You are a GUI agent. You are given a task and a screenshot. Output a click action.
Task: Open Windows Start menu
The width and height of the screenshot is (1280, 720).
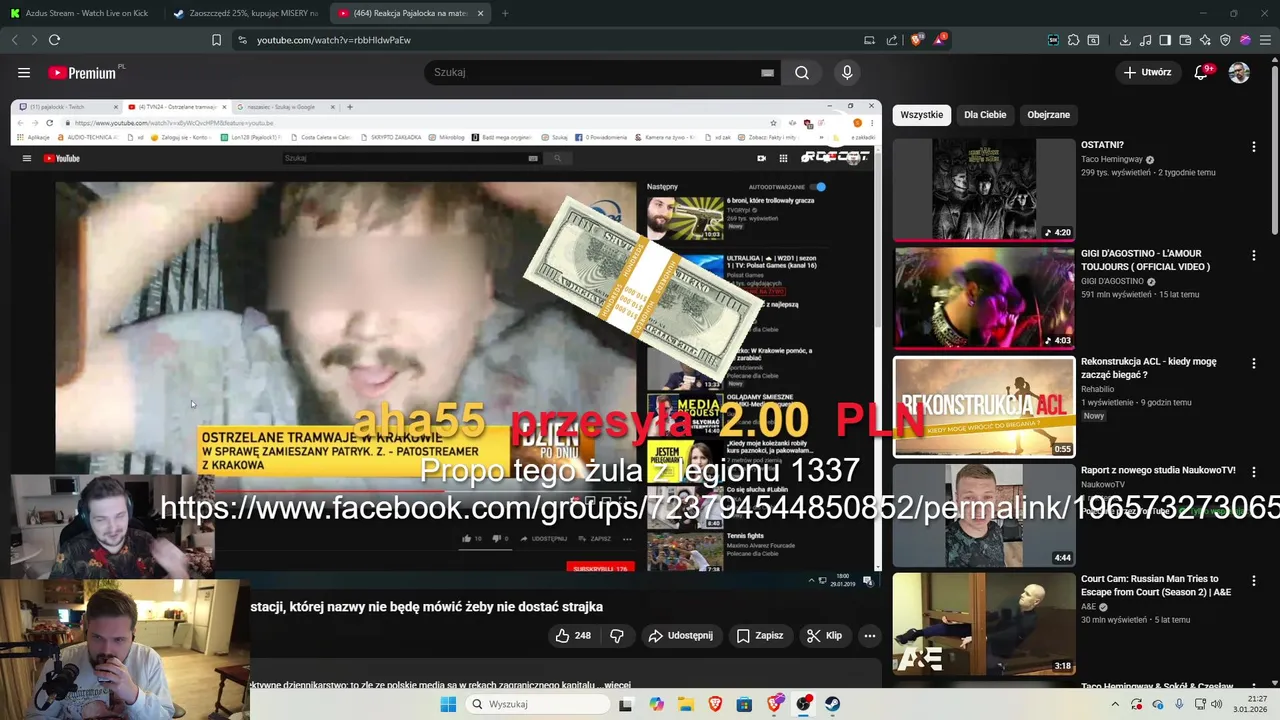pyautogui.click(x=448, y=704)
